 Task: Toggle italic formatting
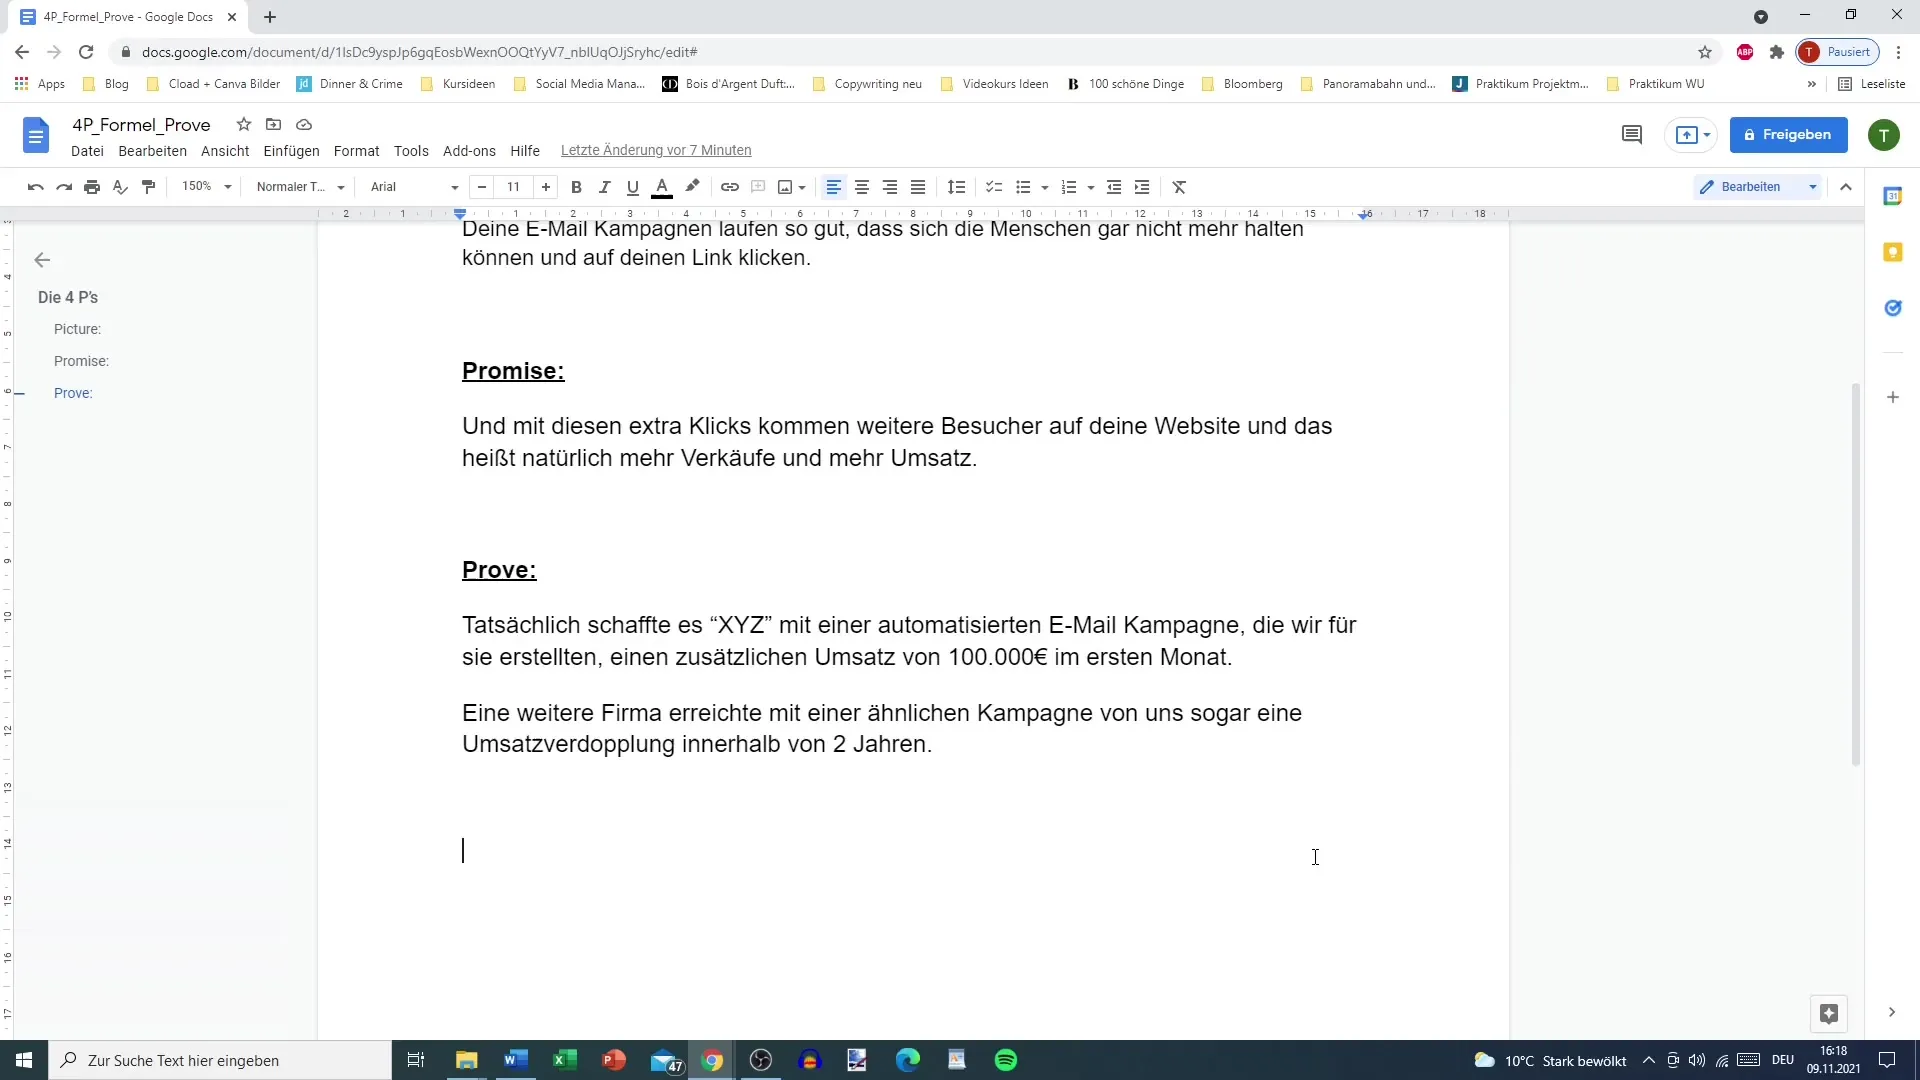point(604,187)
